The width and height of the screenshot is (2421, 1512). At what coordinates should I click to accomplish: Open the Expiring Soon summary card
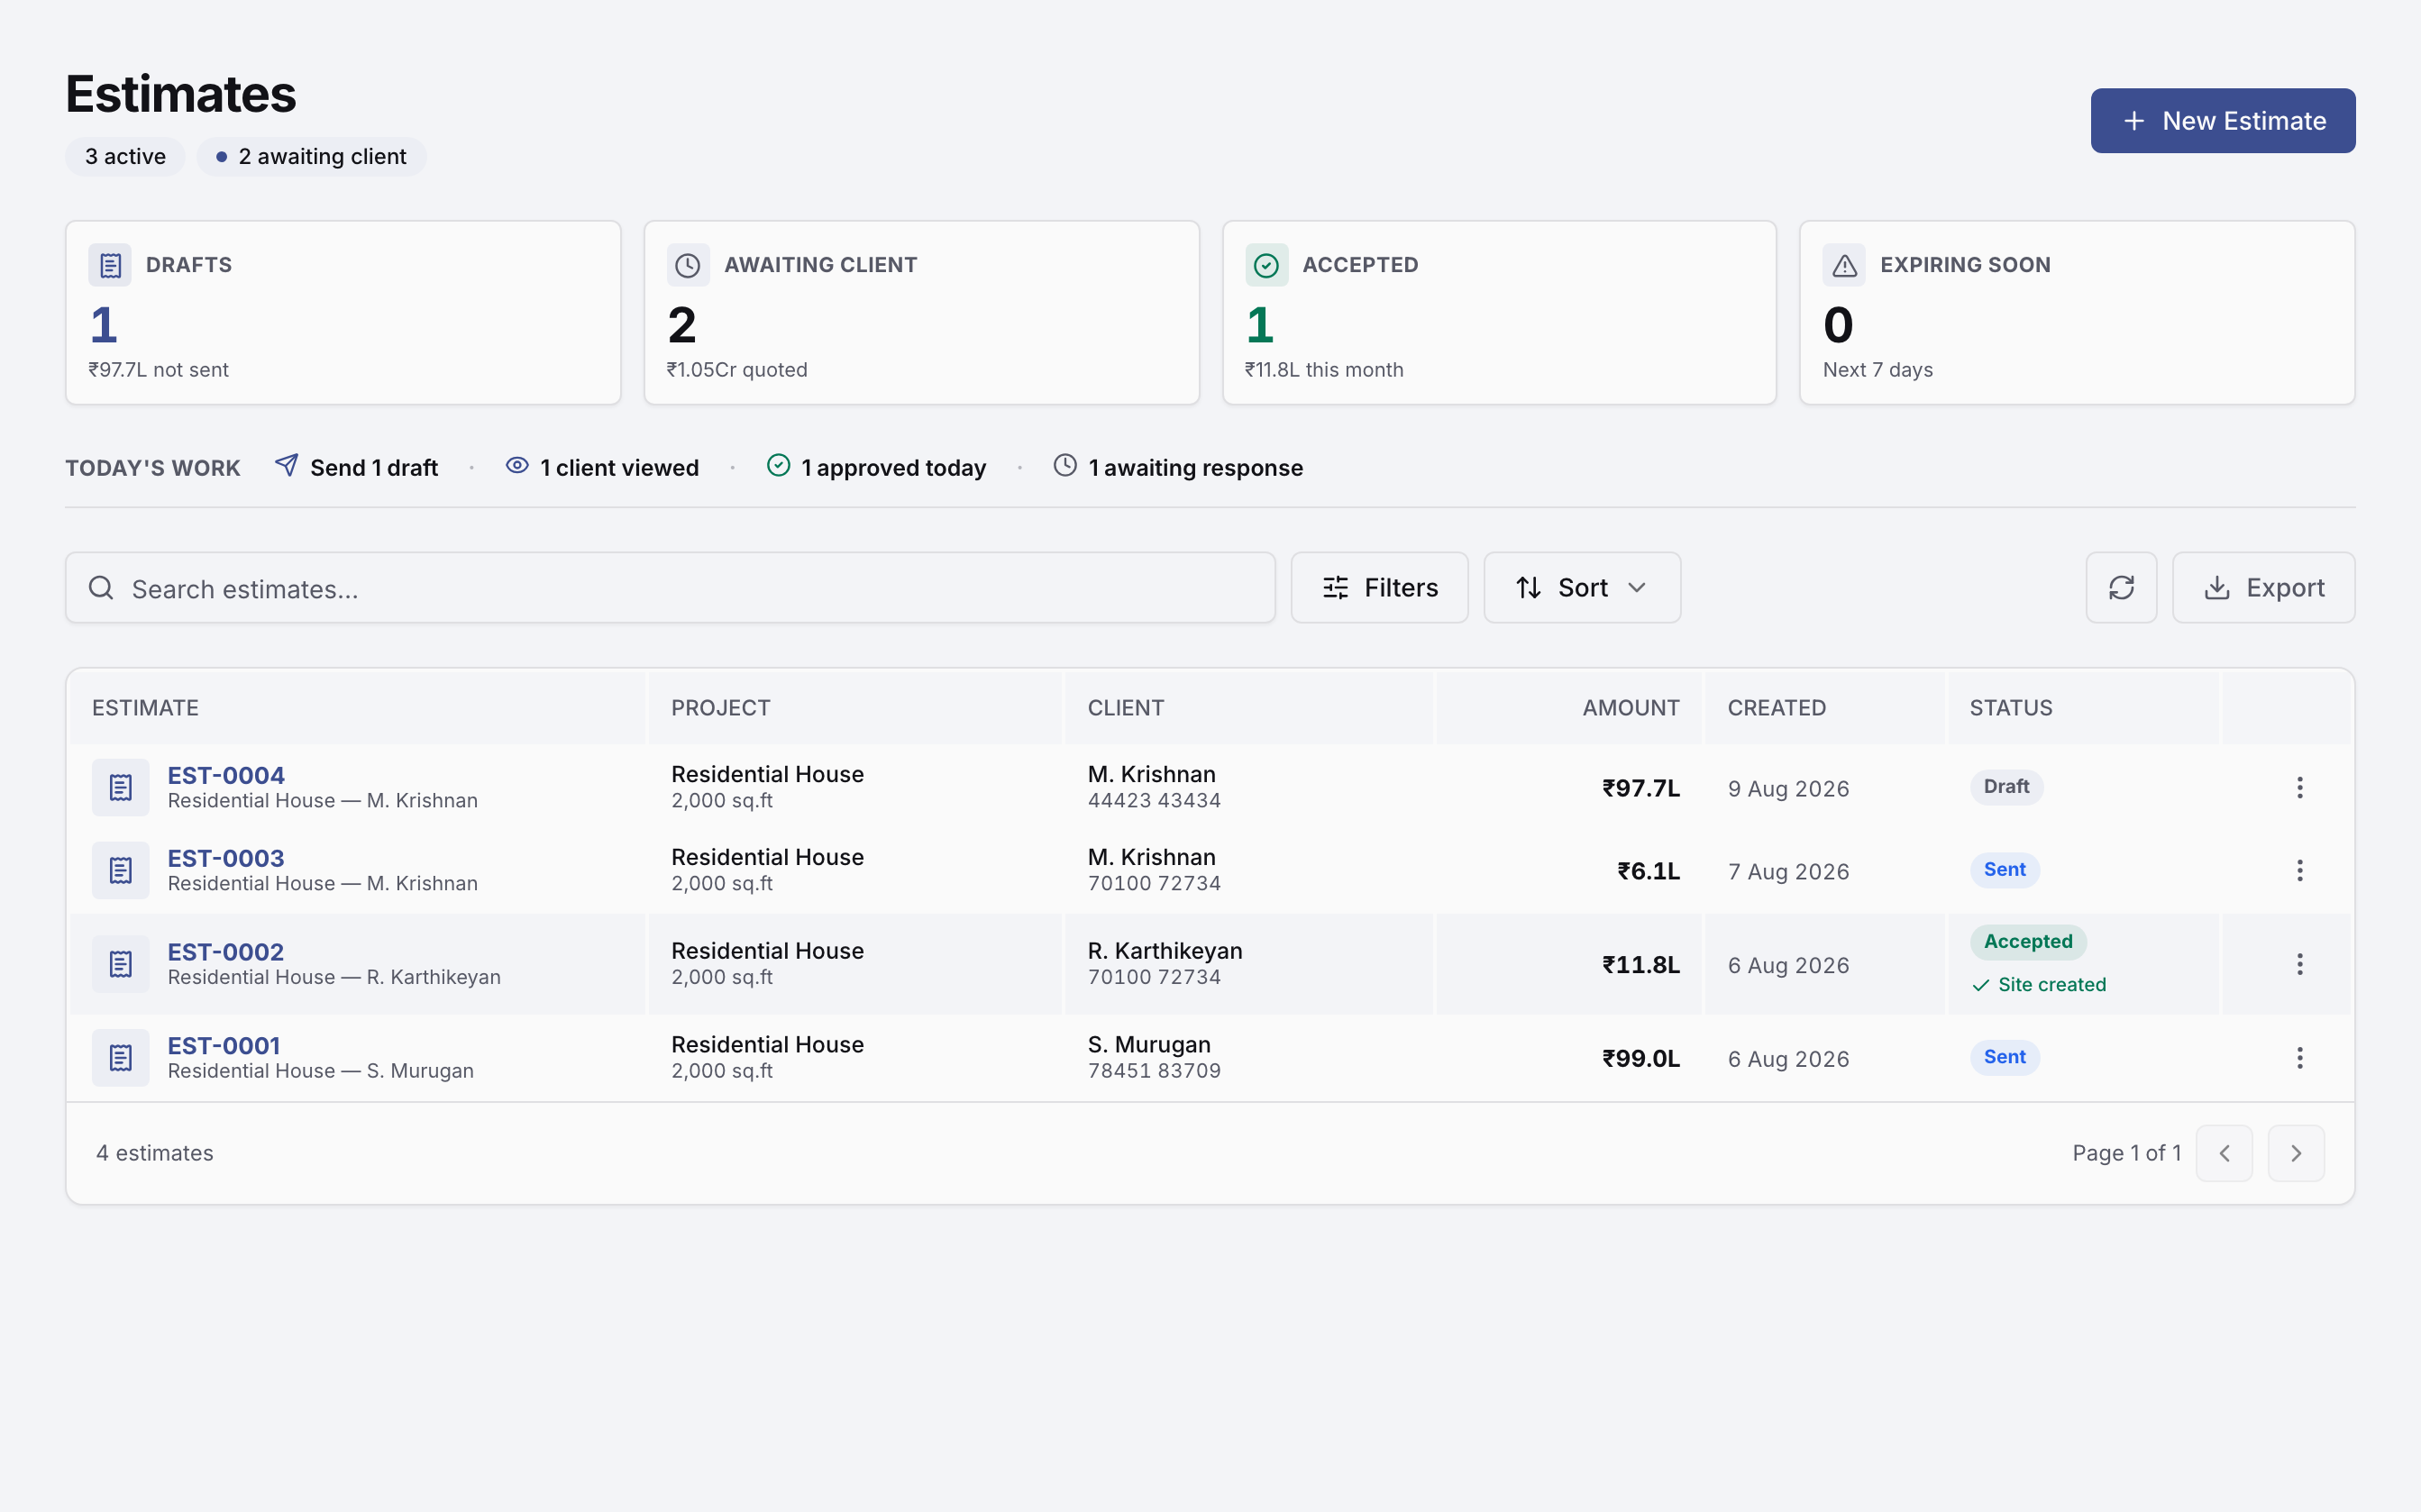(x=2077, y=313)
